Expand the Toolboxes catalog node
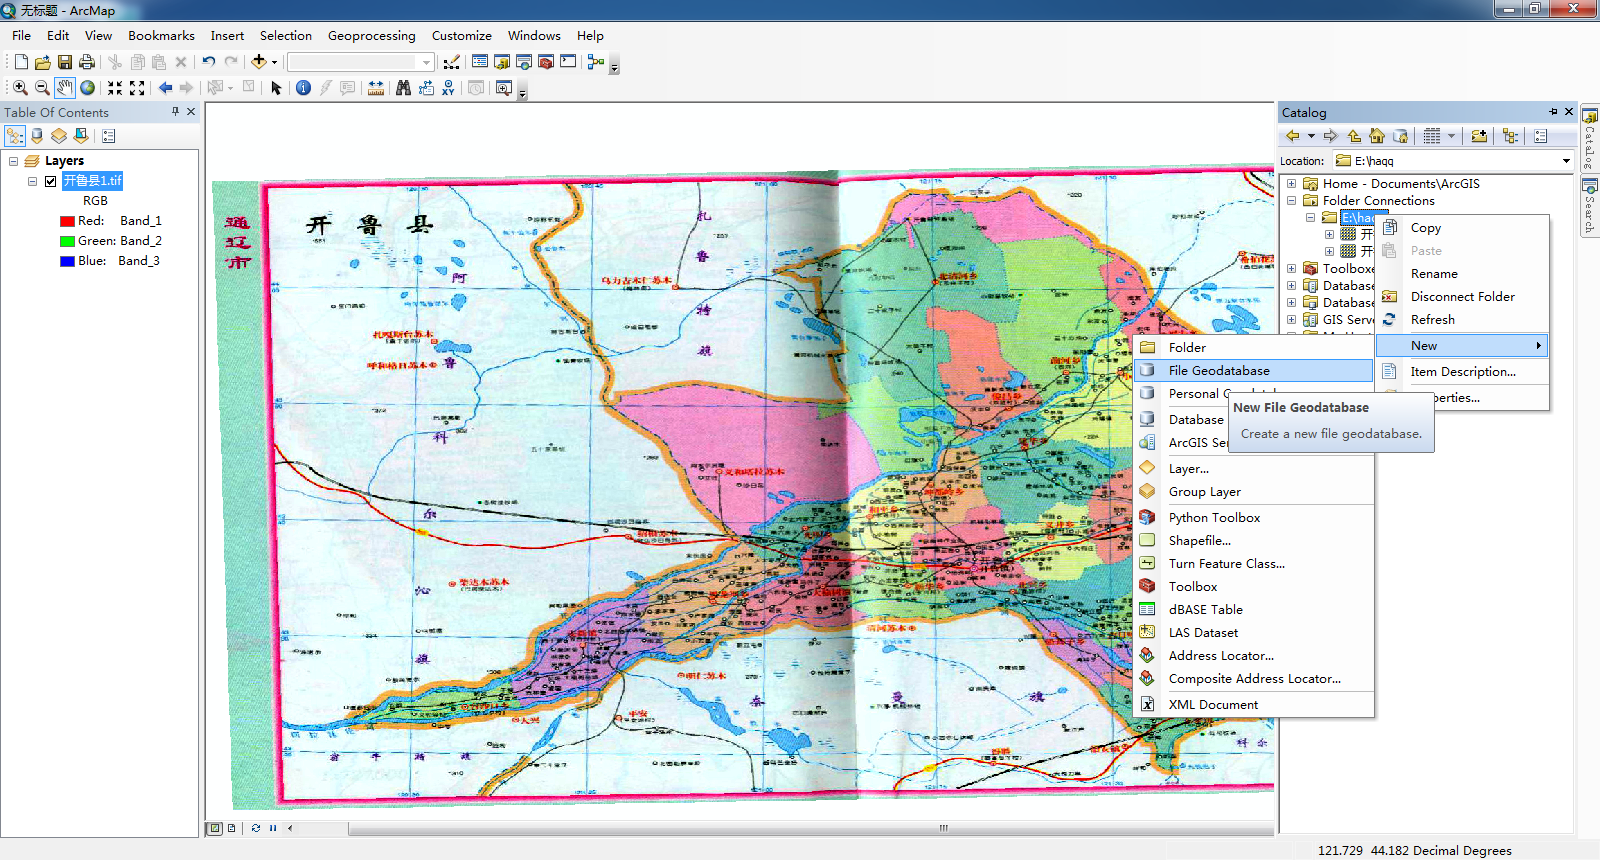The image size is (1600, 860). click(x=1291, y=268)
